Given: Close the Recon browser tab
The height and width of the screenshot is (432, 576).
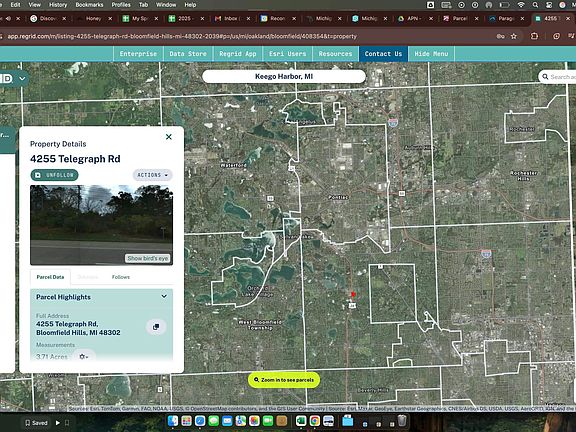Looking at the screenshot, I should tap(294, 18).
